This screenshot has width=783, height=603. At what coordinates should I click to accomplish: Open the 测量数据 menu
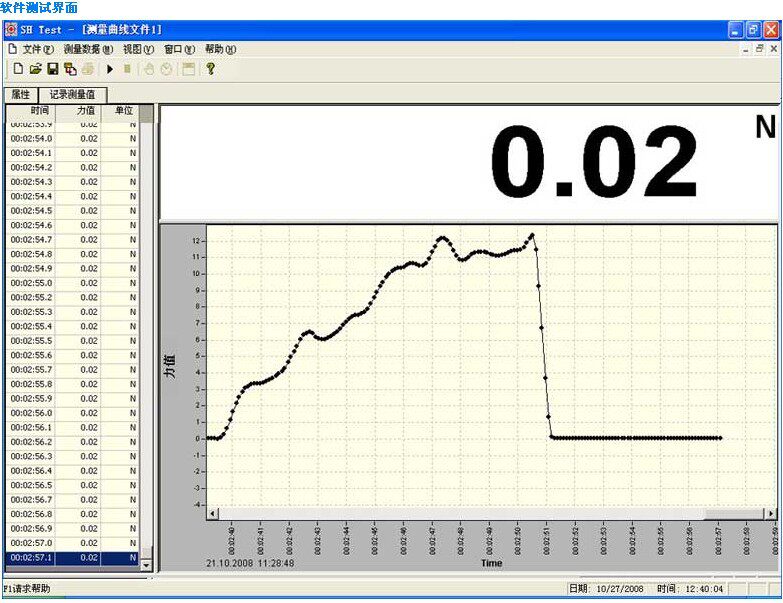coord(88,49)
